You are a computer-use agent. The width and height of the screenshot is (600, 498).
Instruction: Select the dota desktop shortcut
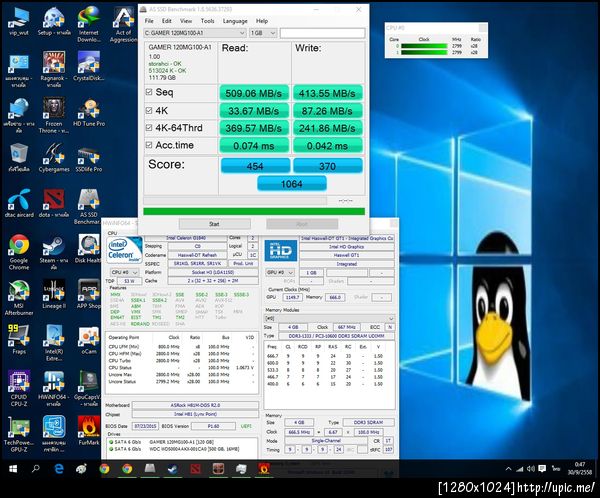(x=54, y=203)
